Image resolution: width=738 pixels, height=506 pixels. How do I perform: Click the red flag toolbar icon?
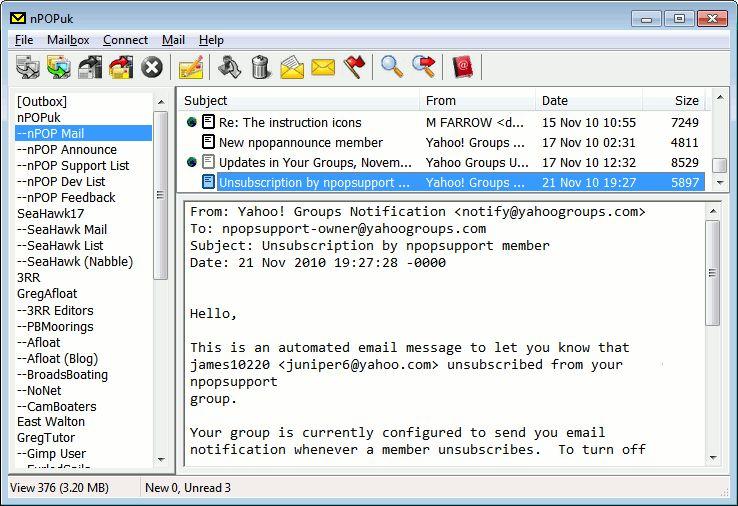point(354,67)
